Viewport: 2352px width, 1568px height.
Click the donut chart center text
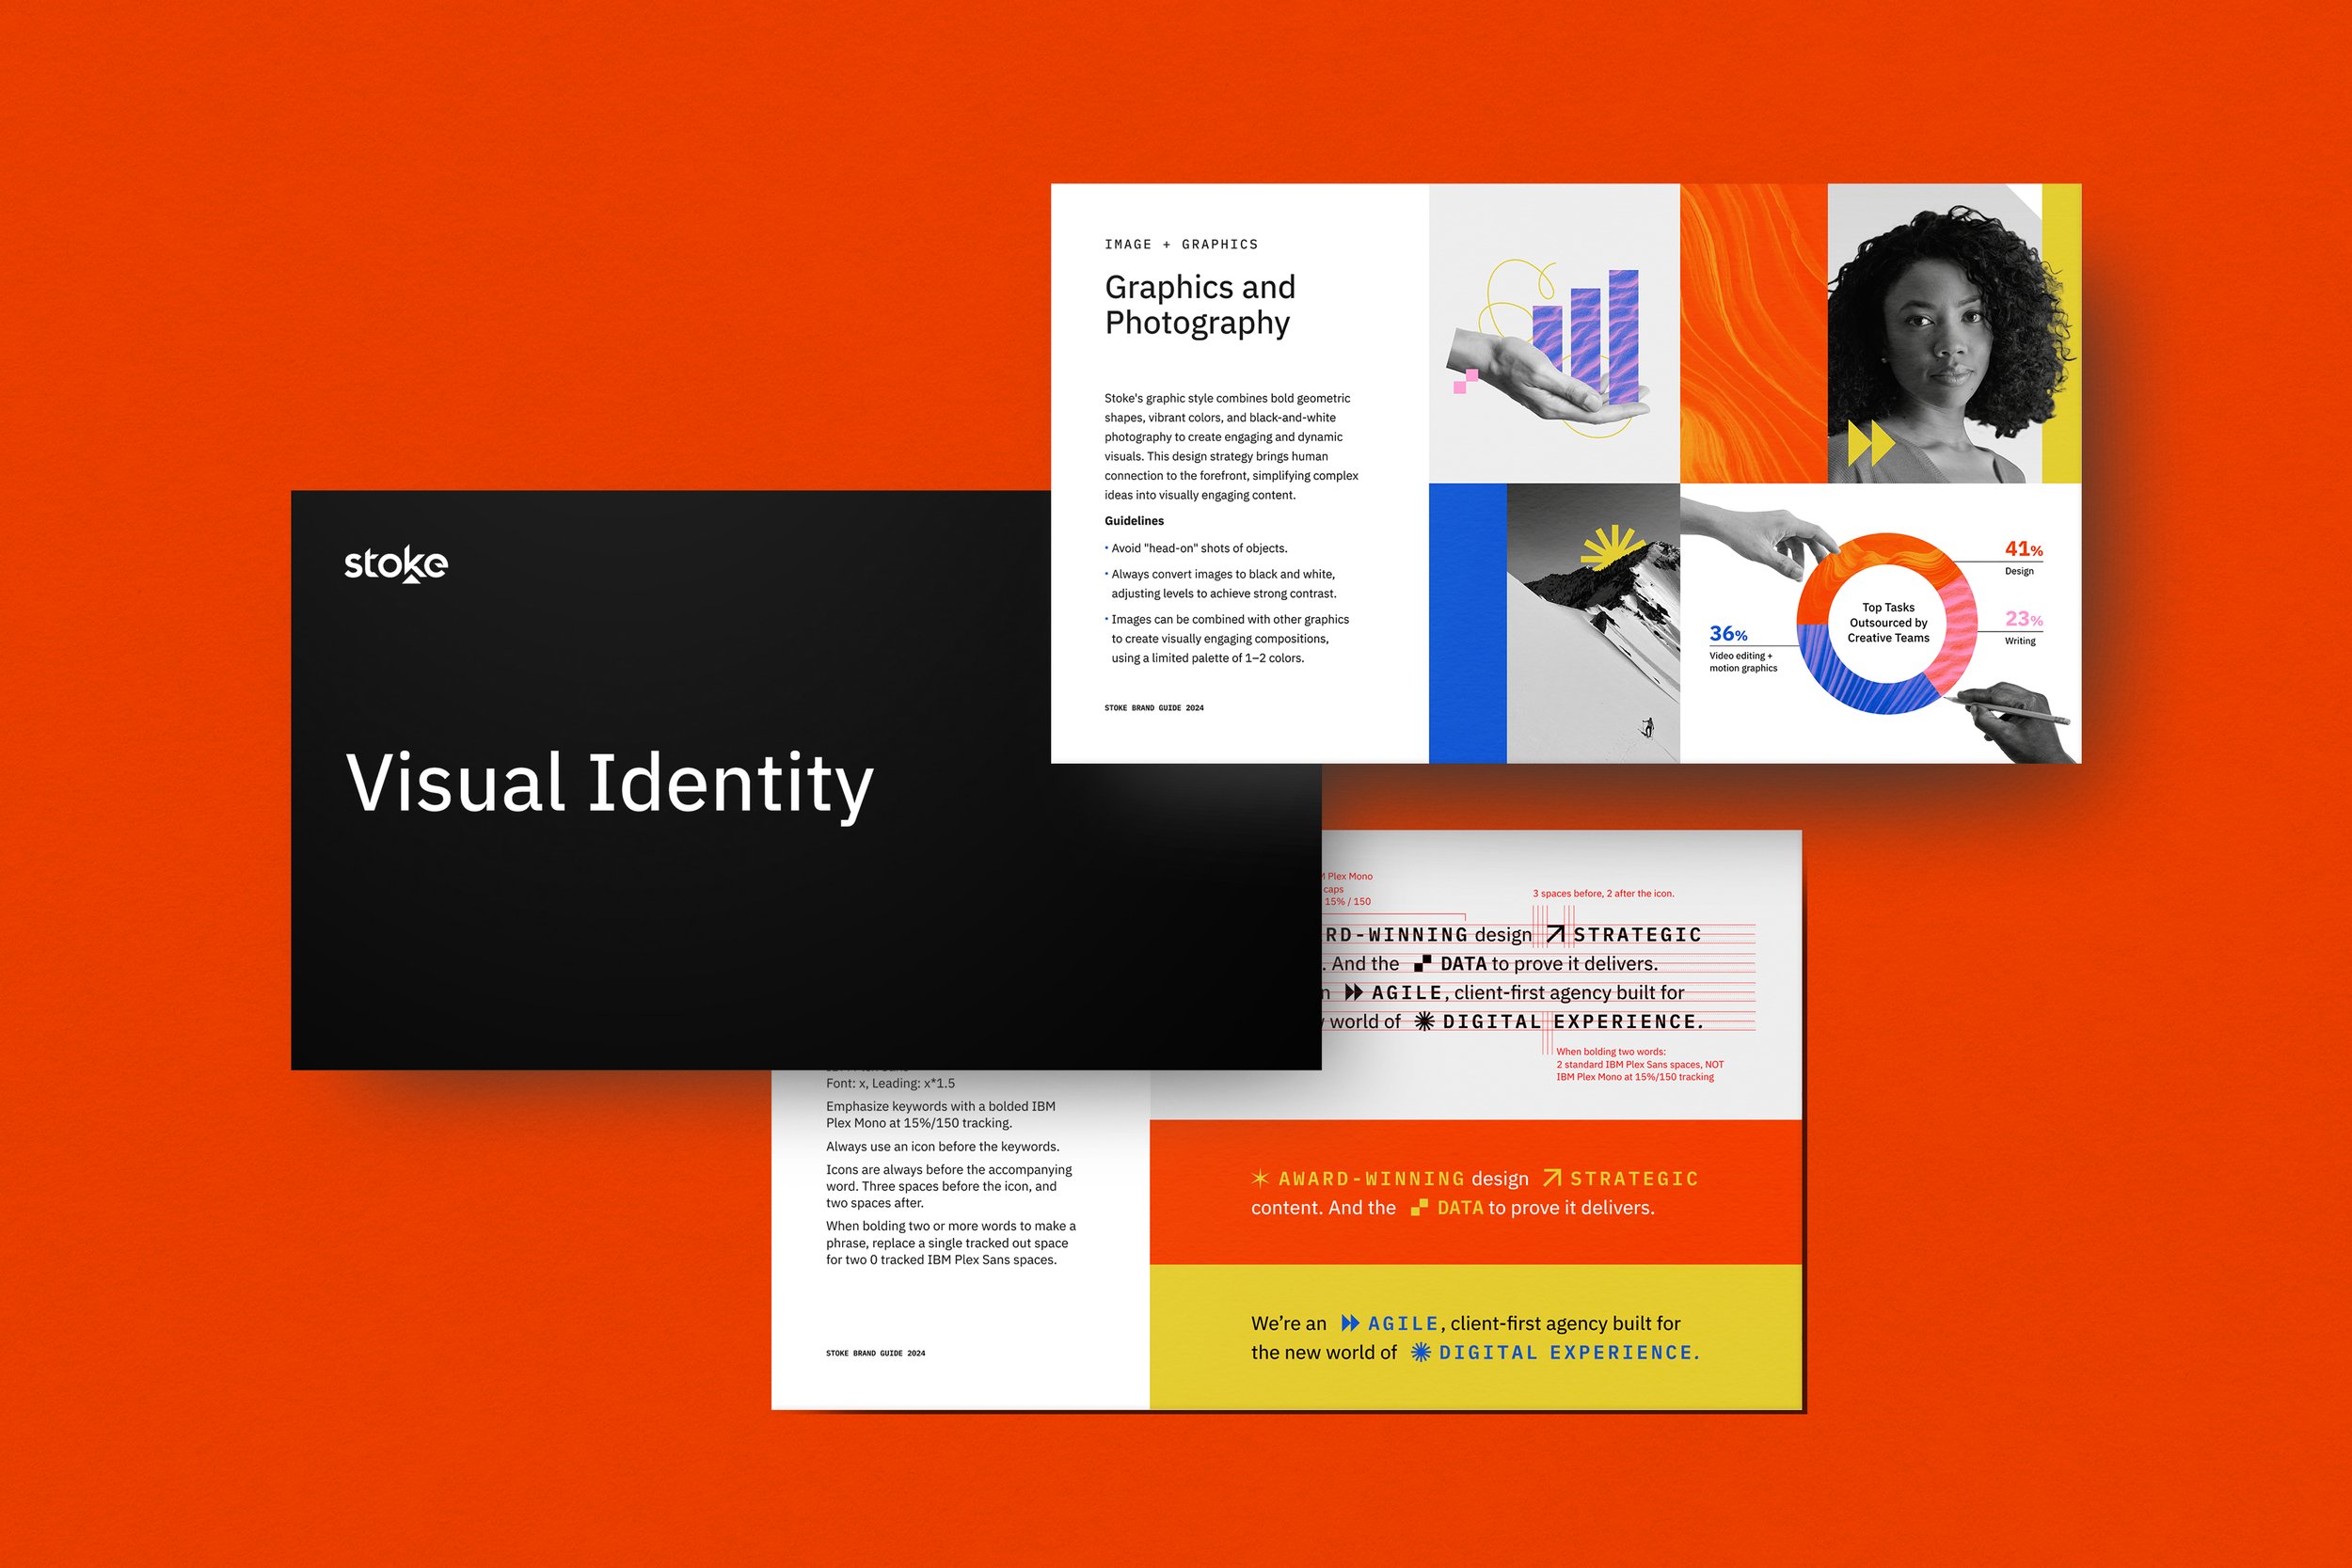[1887, 622]
